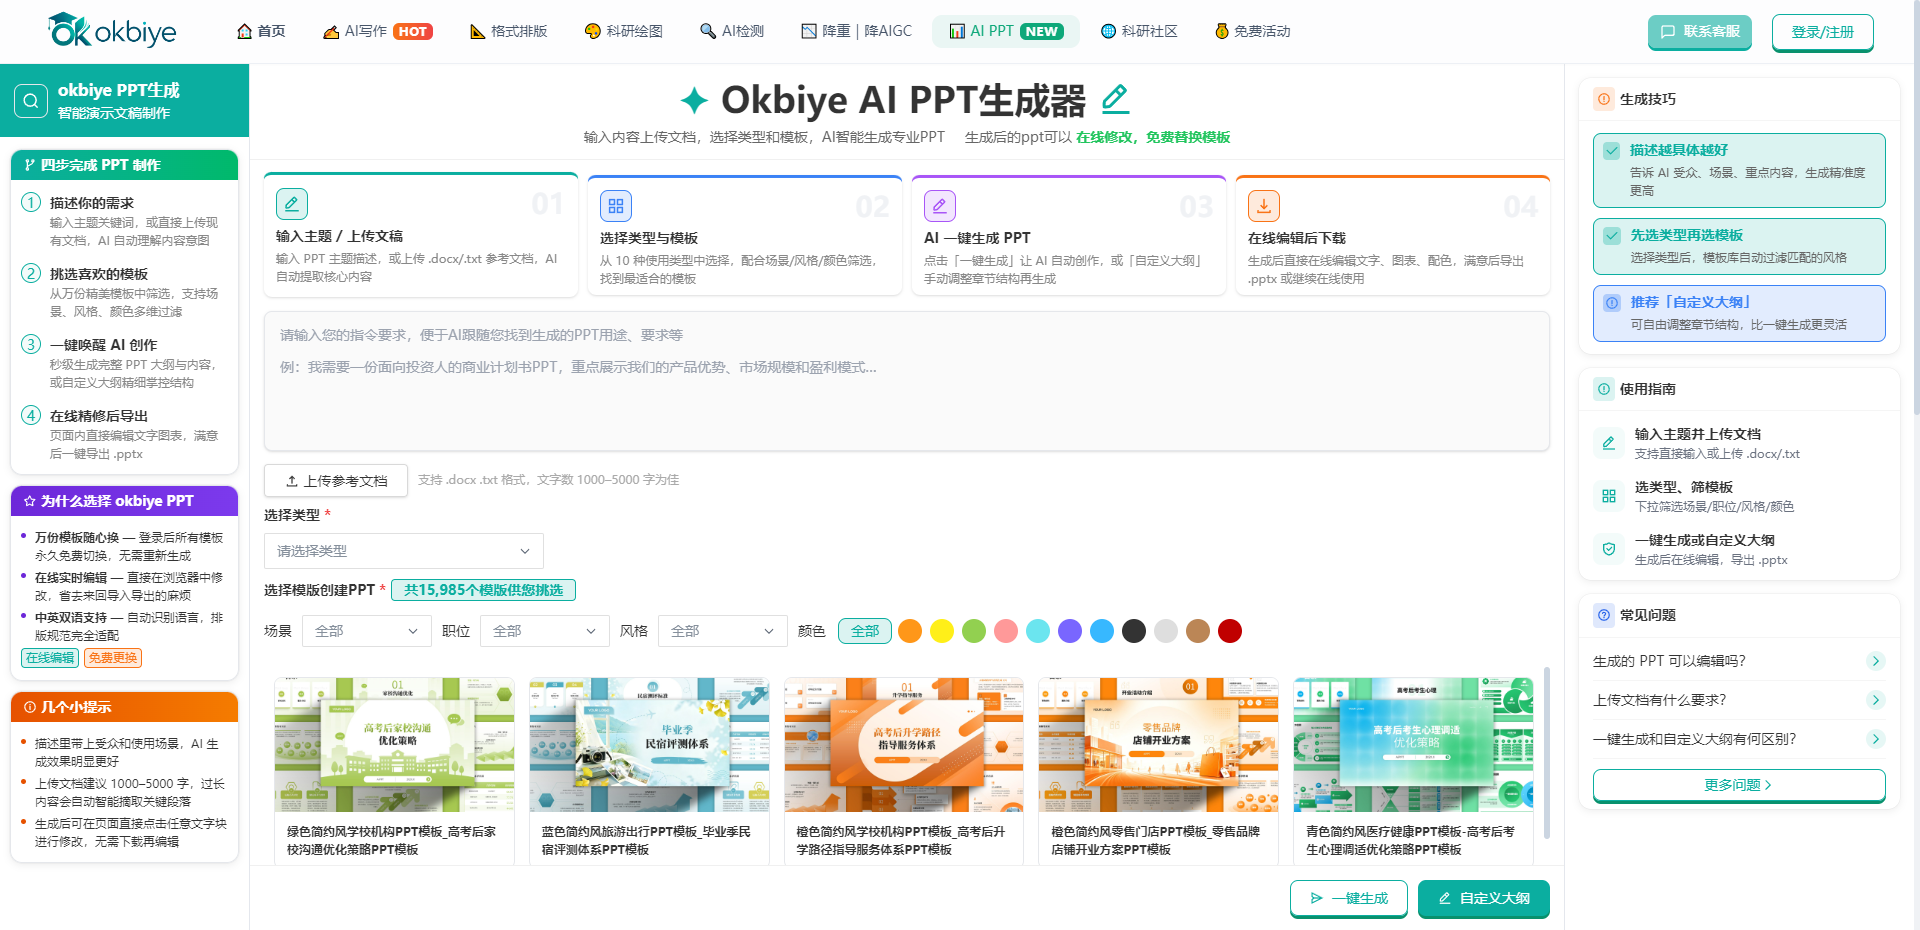The image size is (1920, 930).
Task: Pick the black color filter swatch
Action: pyautogui.click(x=1134, y=631)
